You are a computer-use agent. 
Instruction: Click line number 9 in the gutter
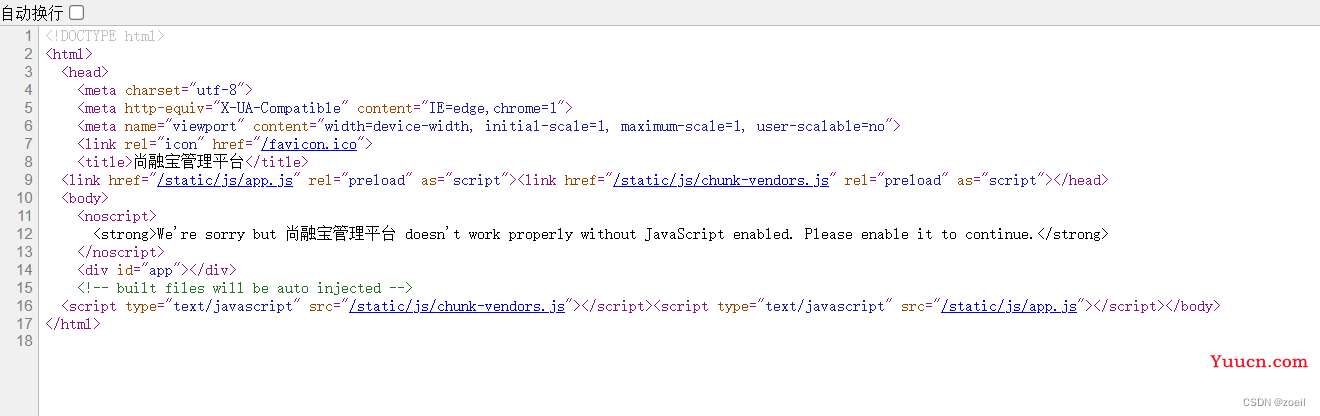(x=29, y=180)
